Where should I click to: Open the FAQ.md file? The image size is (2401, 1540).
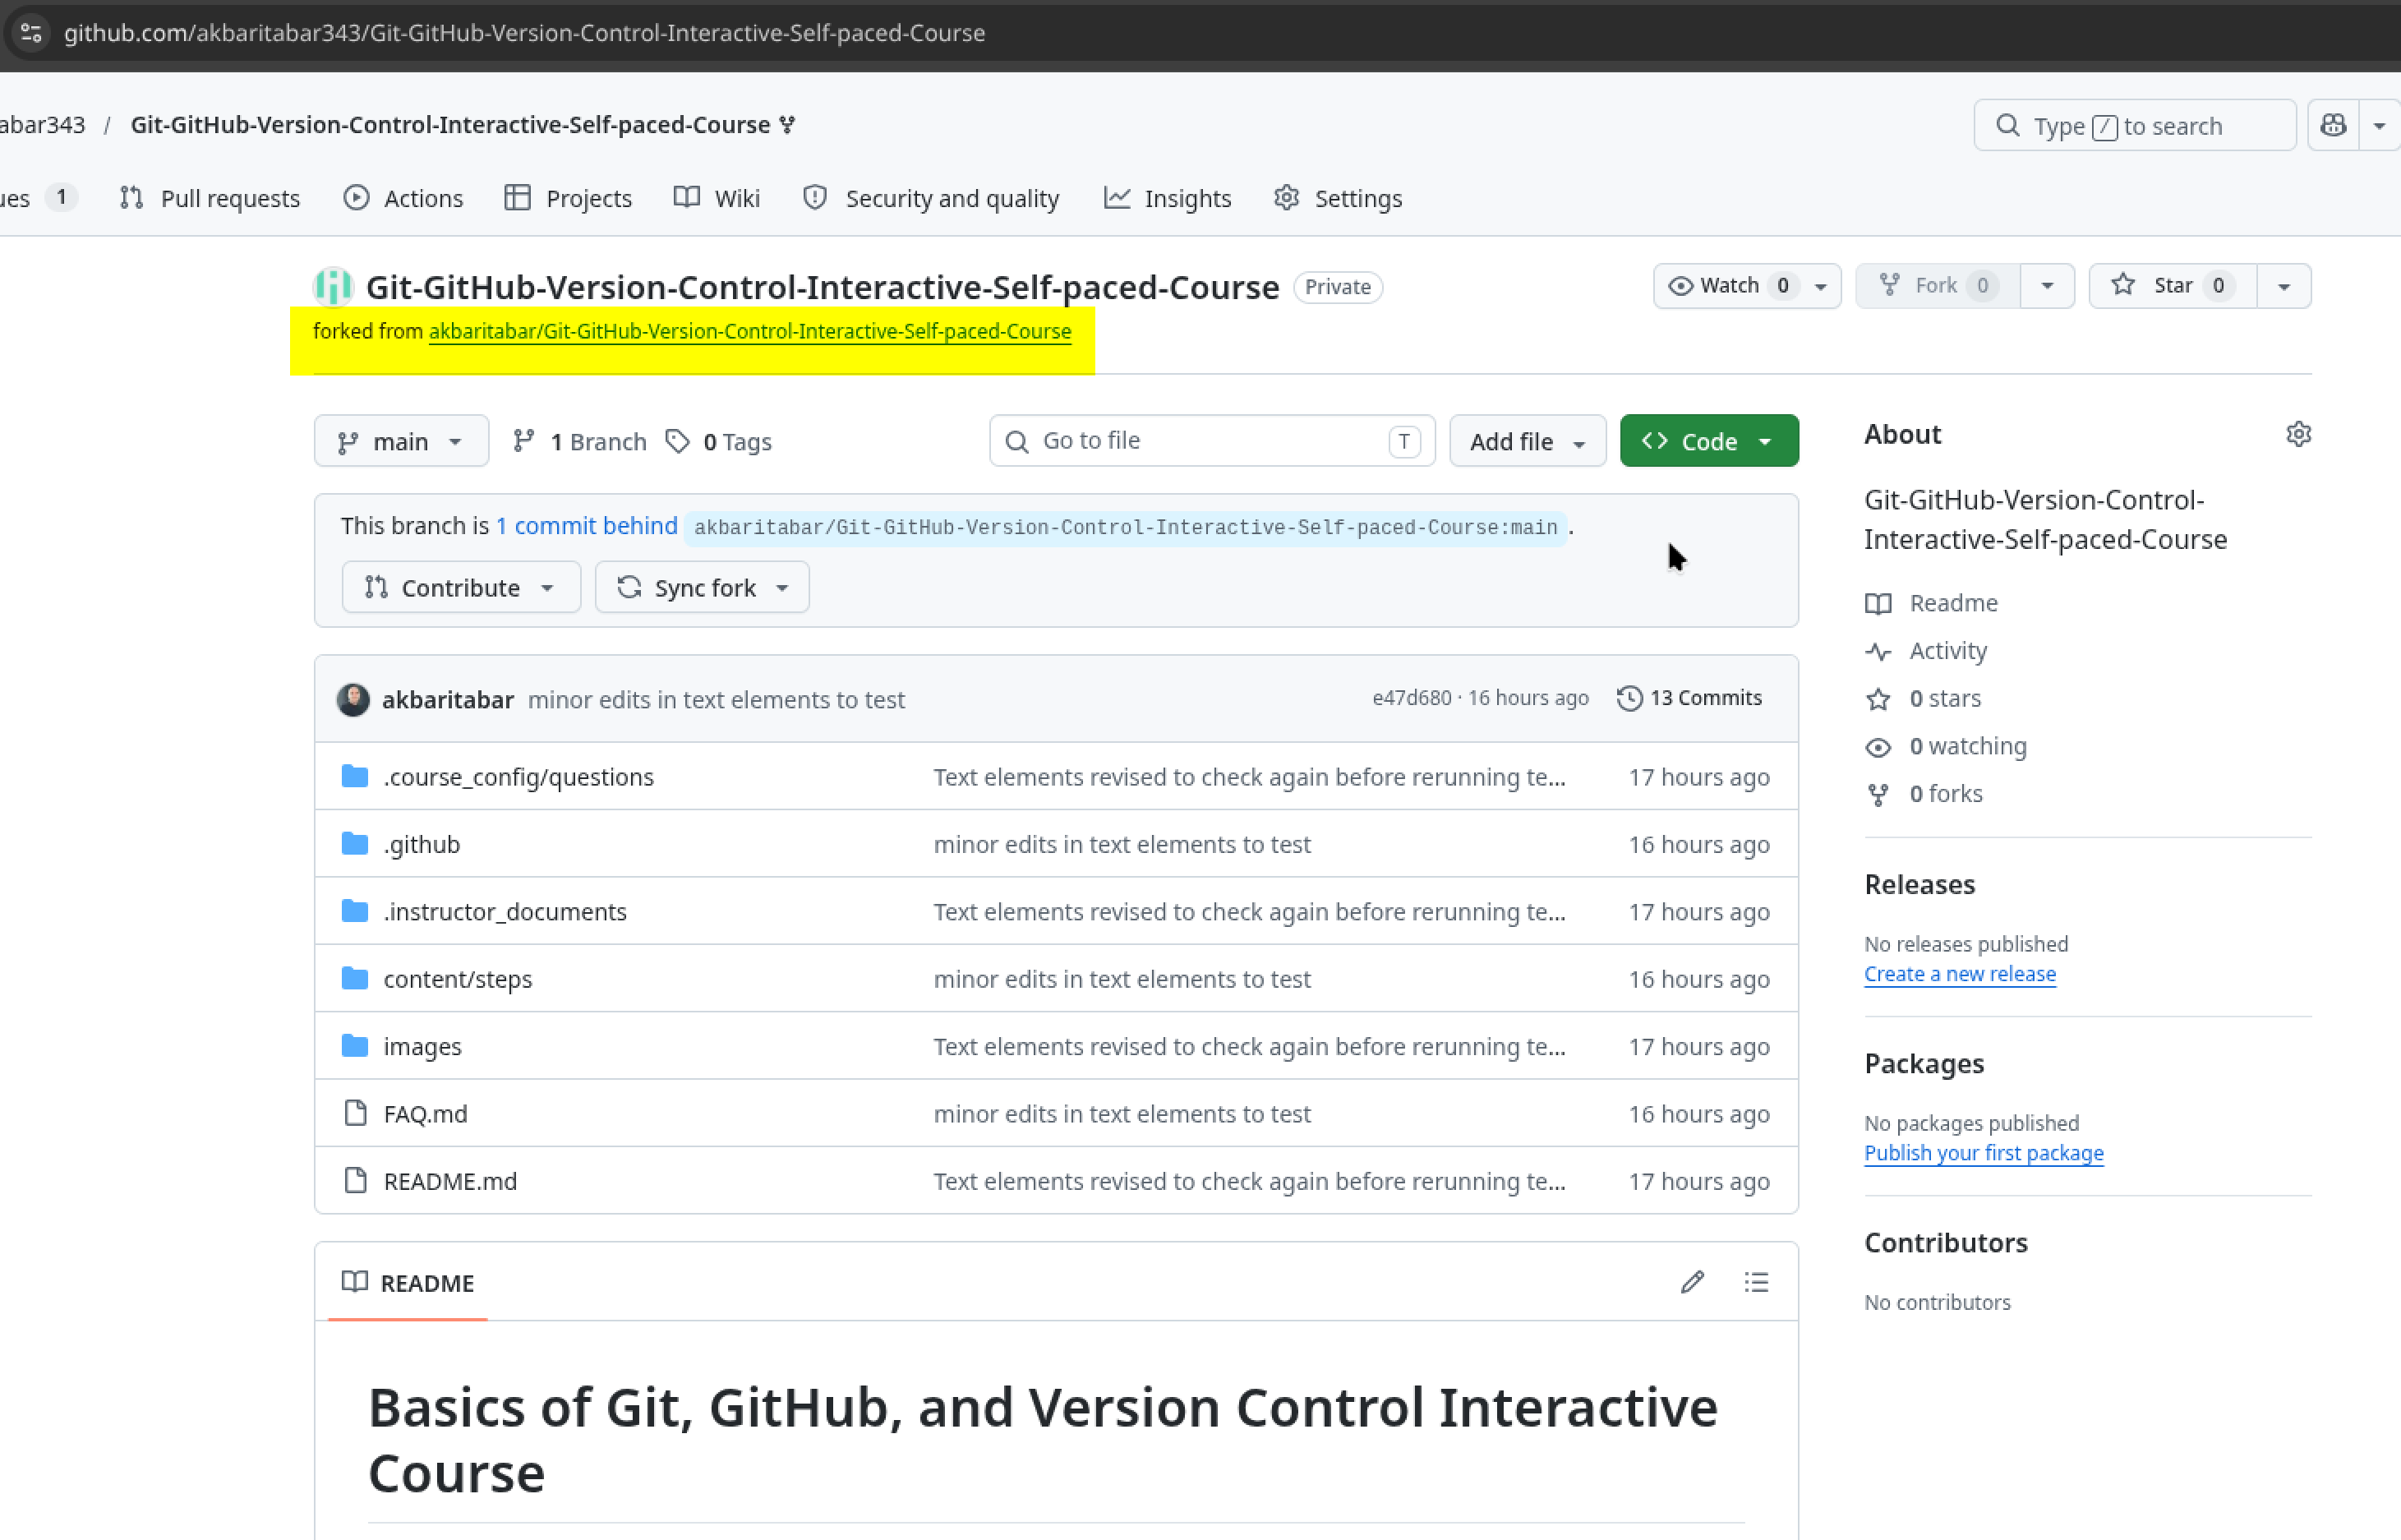click(x=425, y=1113)
